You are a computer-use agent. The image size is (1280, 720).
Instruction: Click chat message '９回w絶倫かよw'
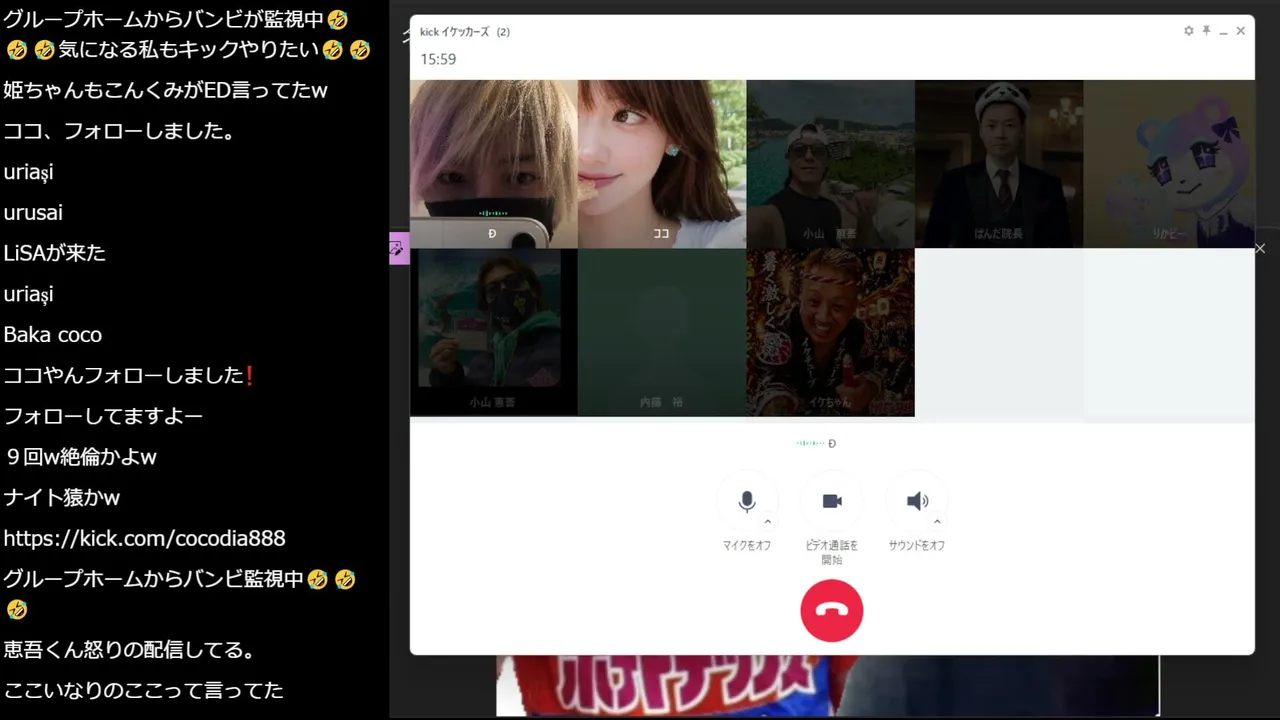pyautogui.click(x=80, y=457)
